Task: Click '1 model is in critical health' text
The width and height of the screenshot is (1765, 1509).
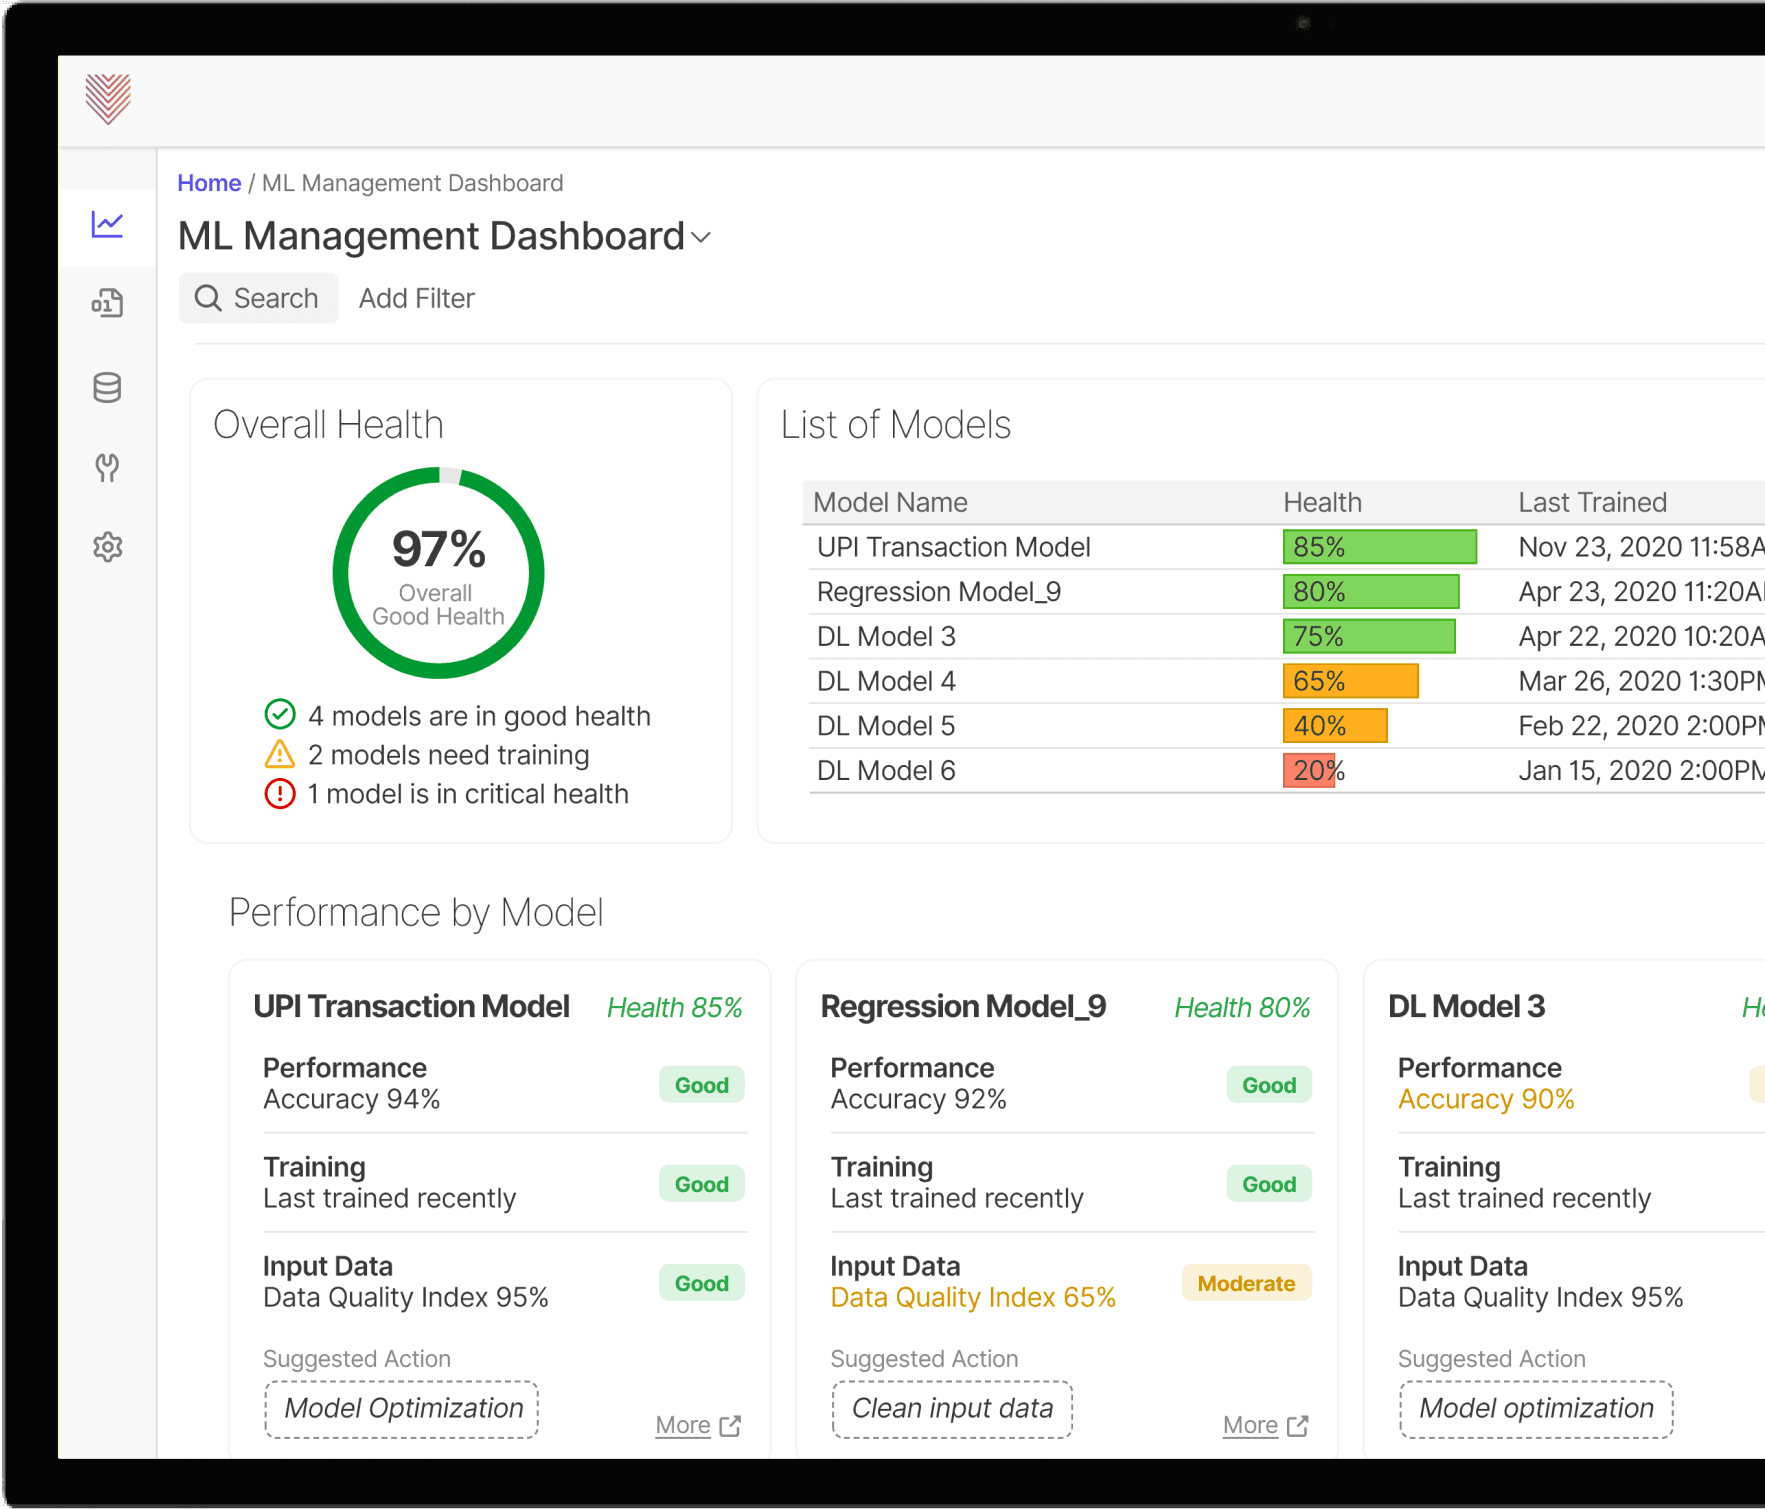Action: (x=468, y=794)
